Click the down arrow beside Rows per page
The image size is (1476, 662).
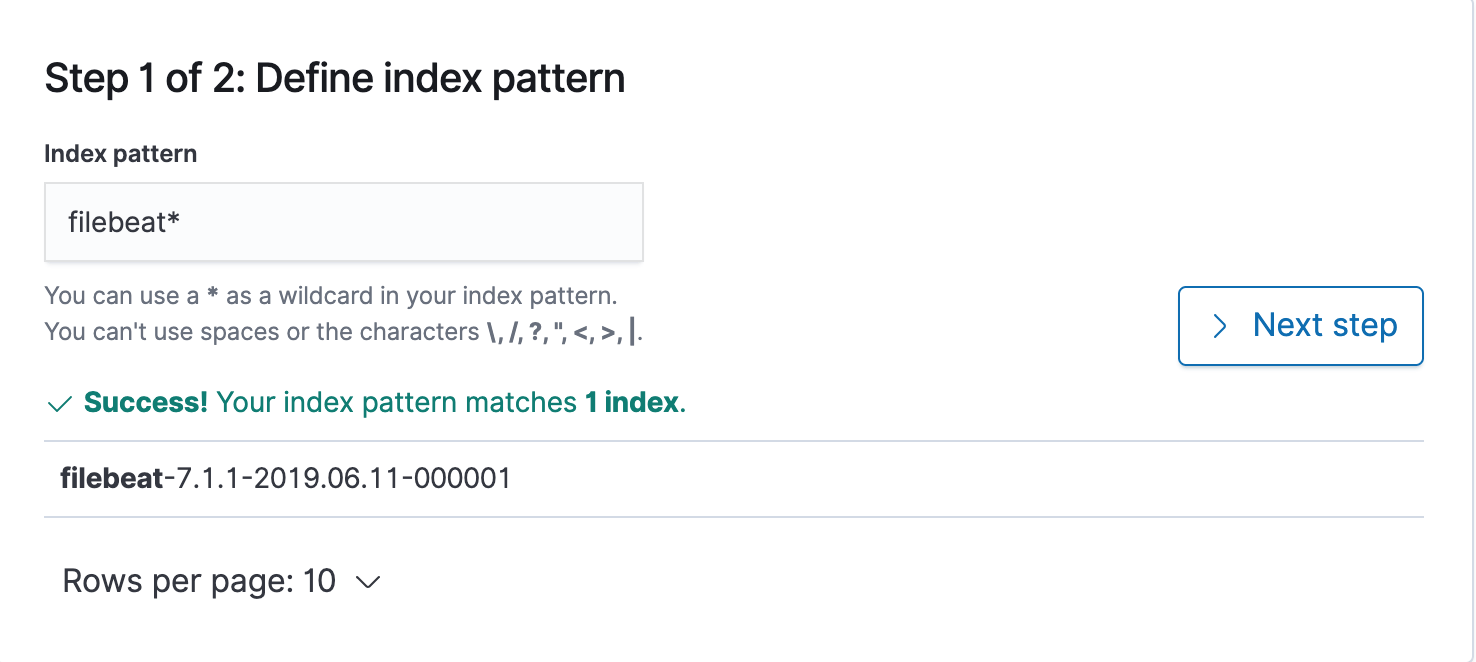[x=368, y=582]
